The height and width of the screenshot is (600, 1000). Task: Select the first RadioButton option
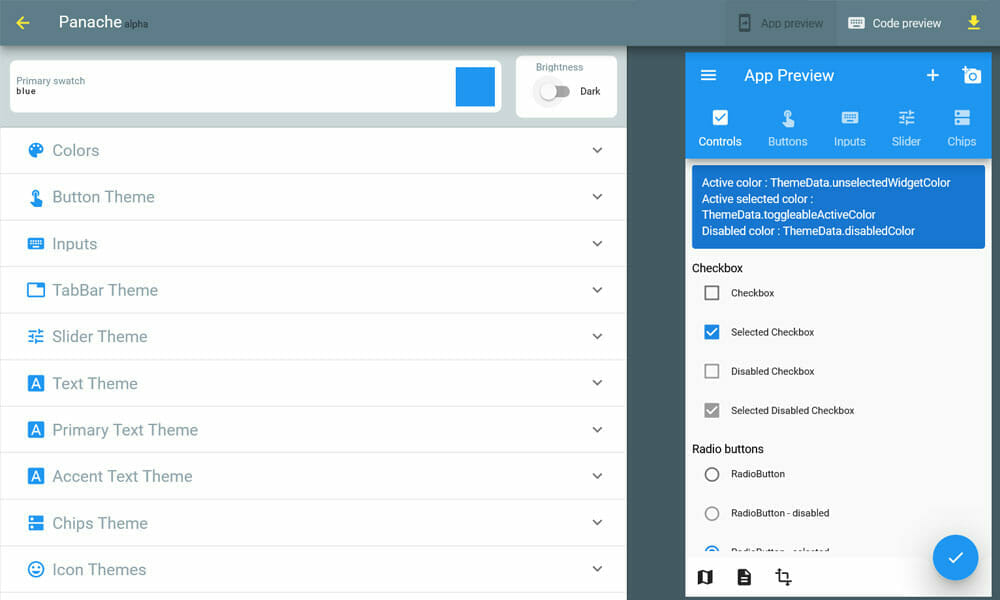(712, 474)
